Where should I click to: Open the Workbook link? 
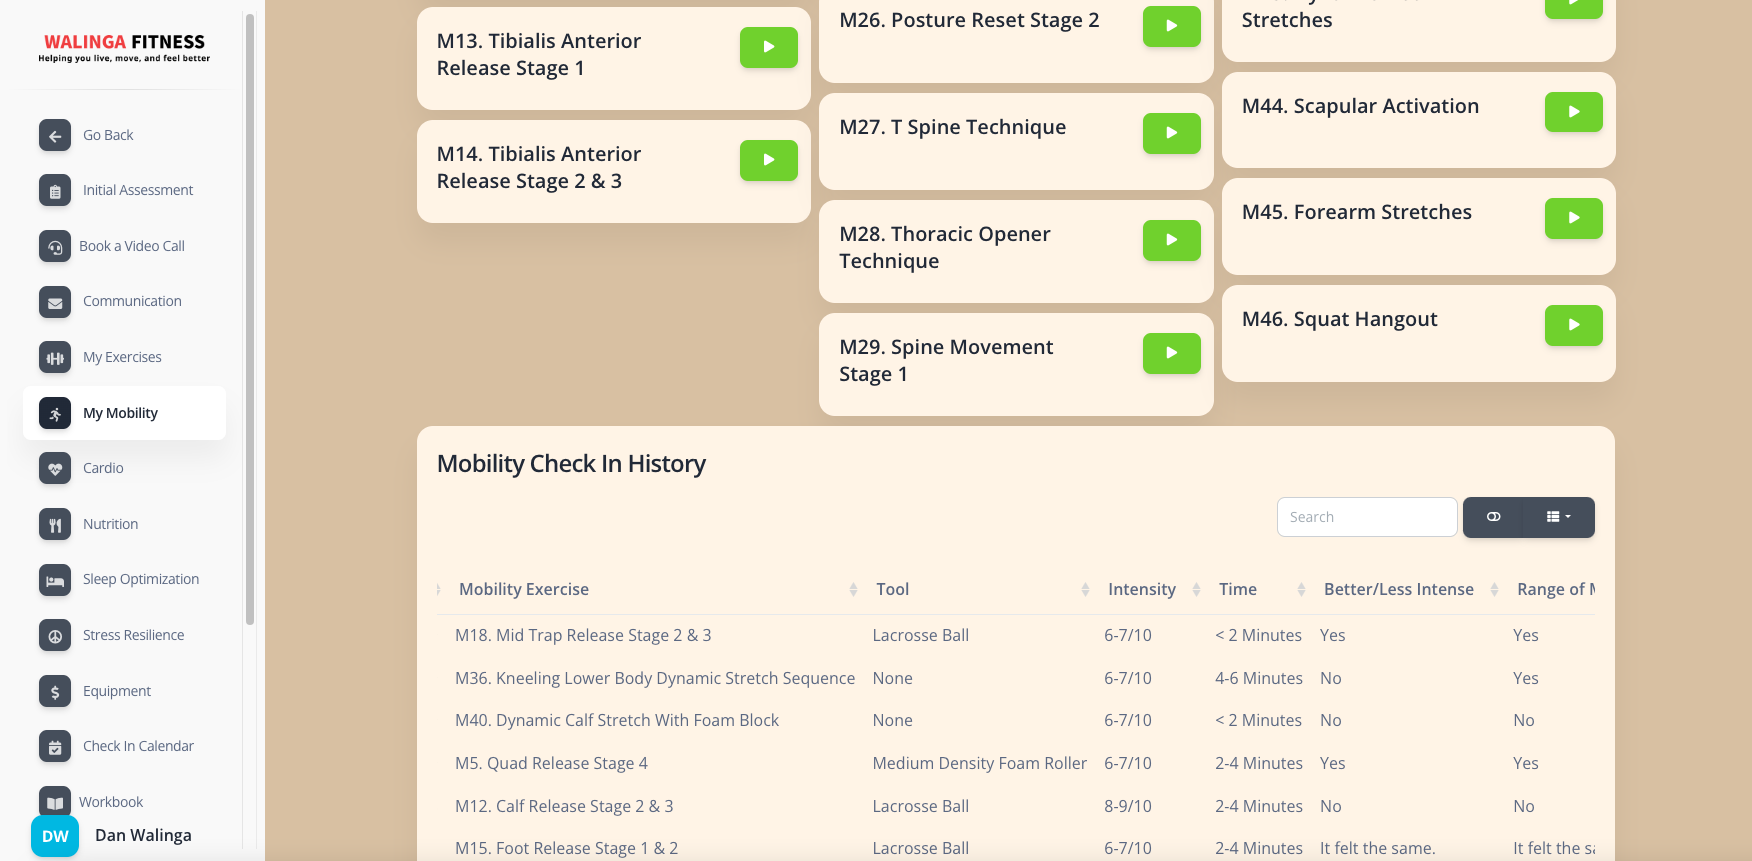111,802
